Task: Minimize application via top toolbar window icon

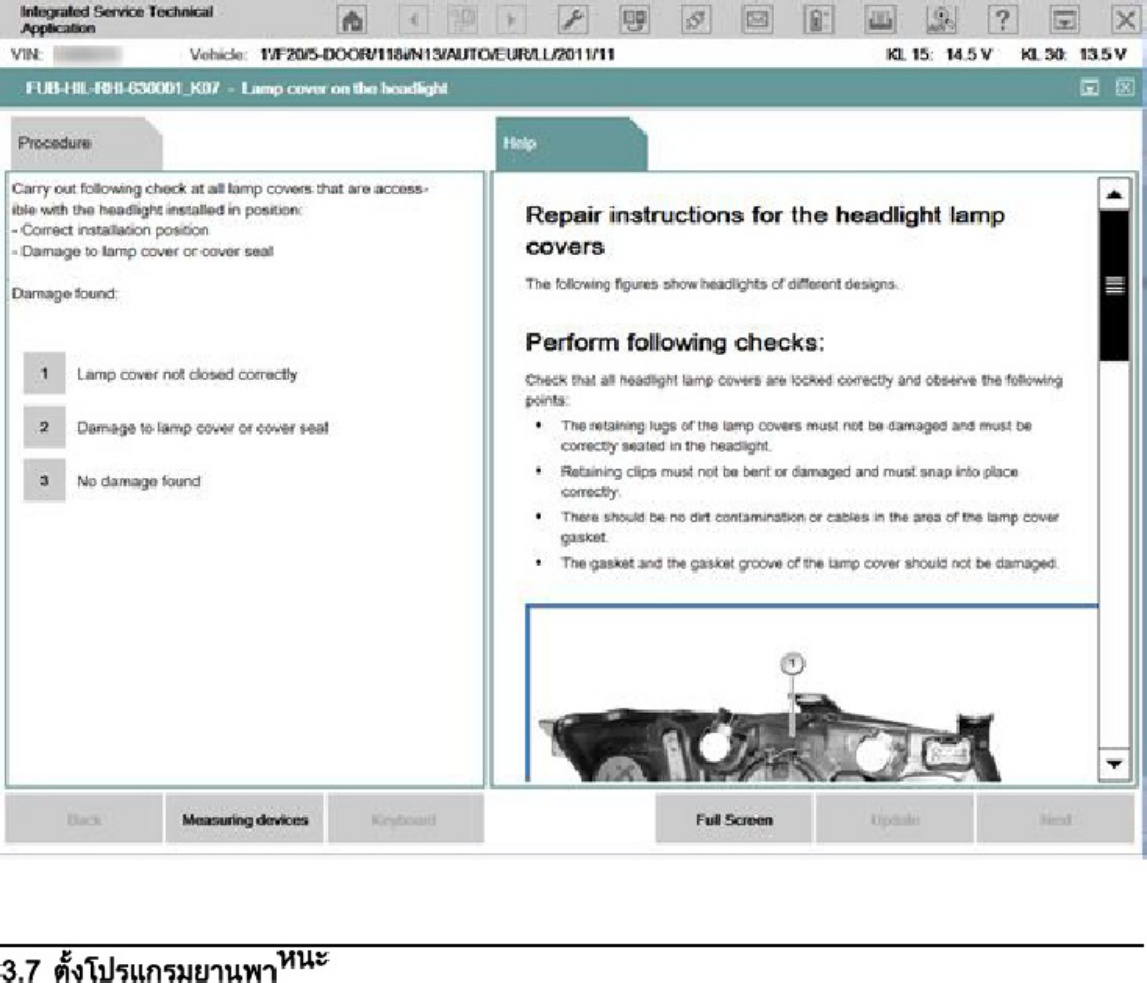Action: [x=1064, y=20]
